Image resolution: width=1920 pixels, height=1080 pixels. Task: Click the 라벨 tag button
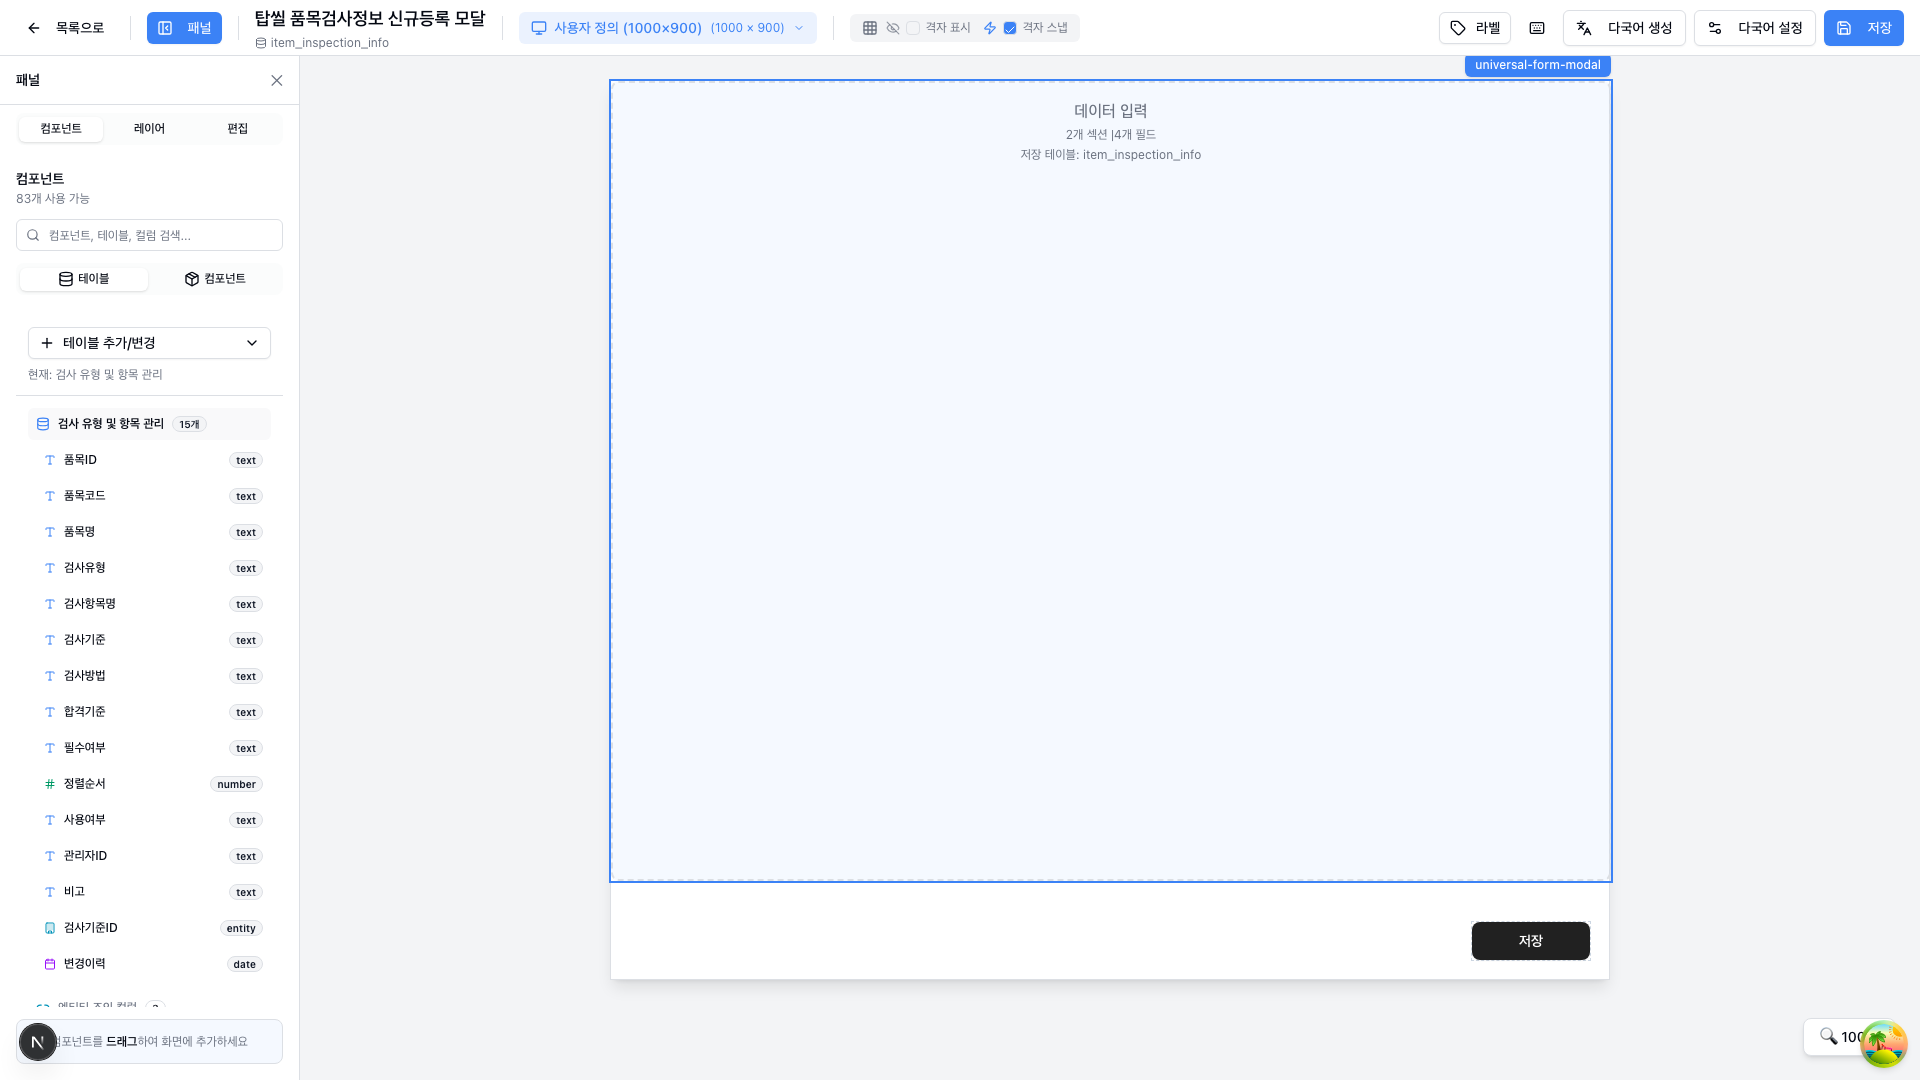(1474, 28)
